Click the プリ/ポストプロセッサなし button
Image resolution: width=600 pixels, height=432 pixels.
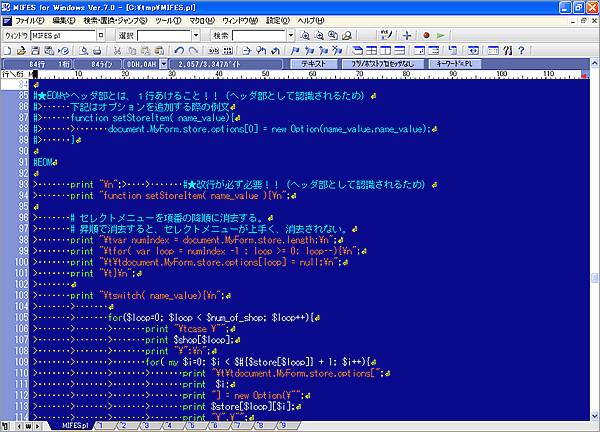383,64
